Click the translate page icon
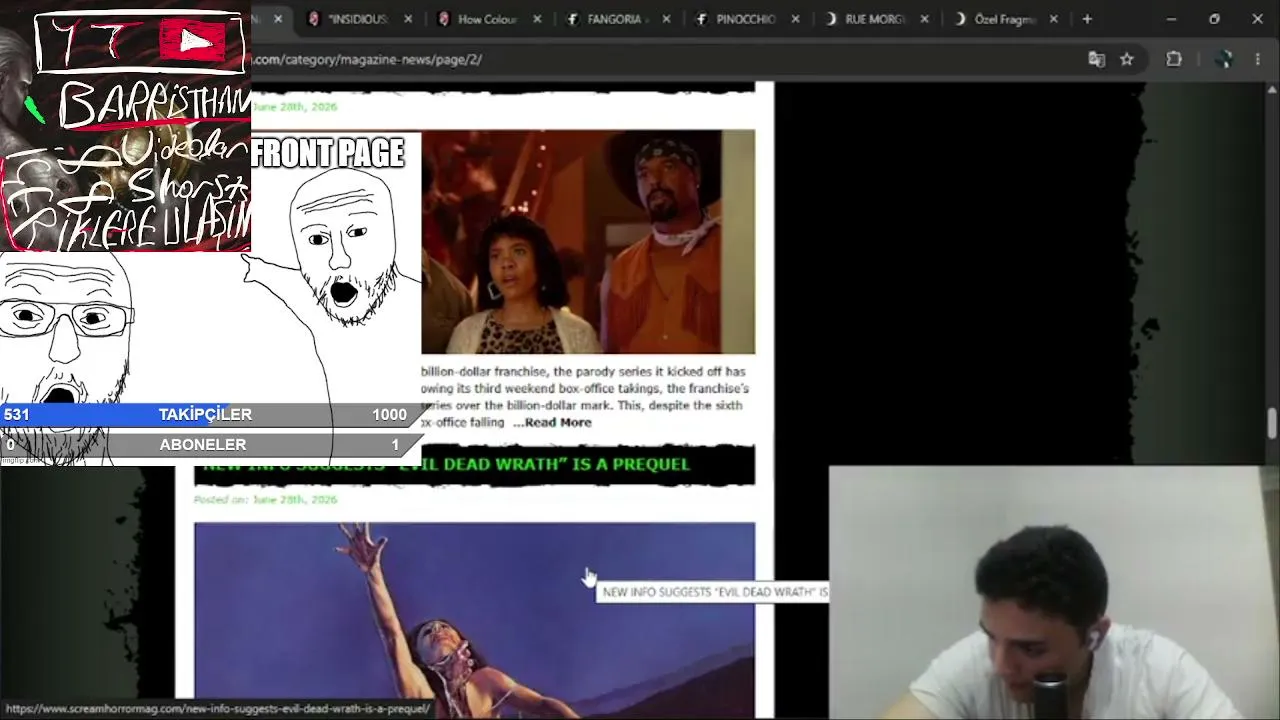The height and width of the screenshot is (720, 1280). 1097,59
